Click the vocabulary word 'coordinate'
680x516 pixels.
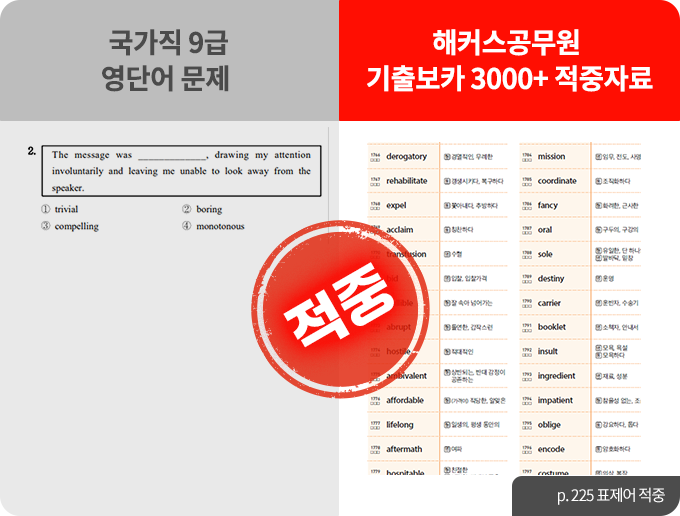557,181
